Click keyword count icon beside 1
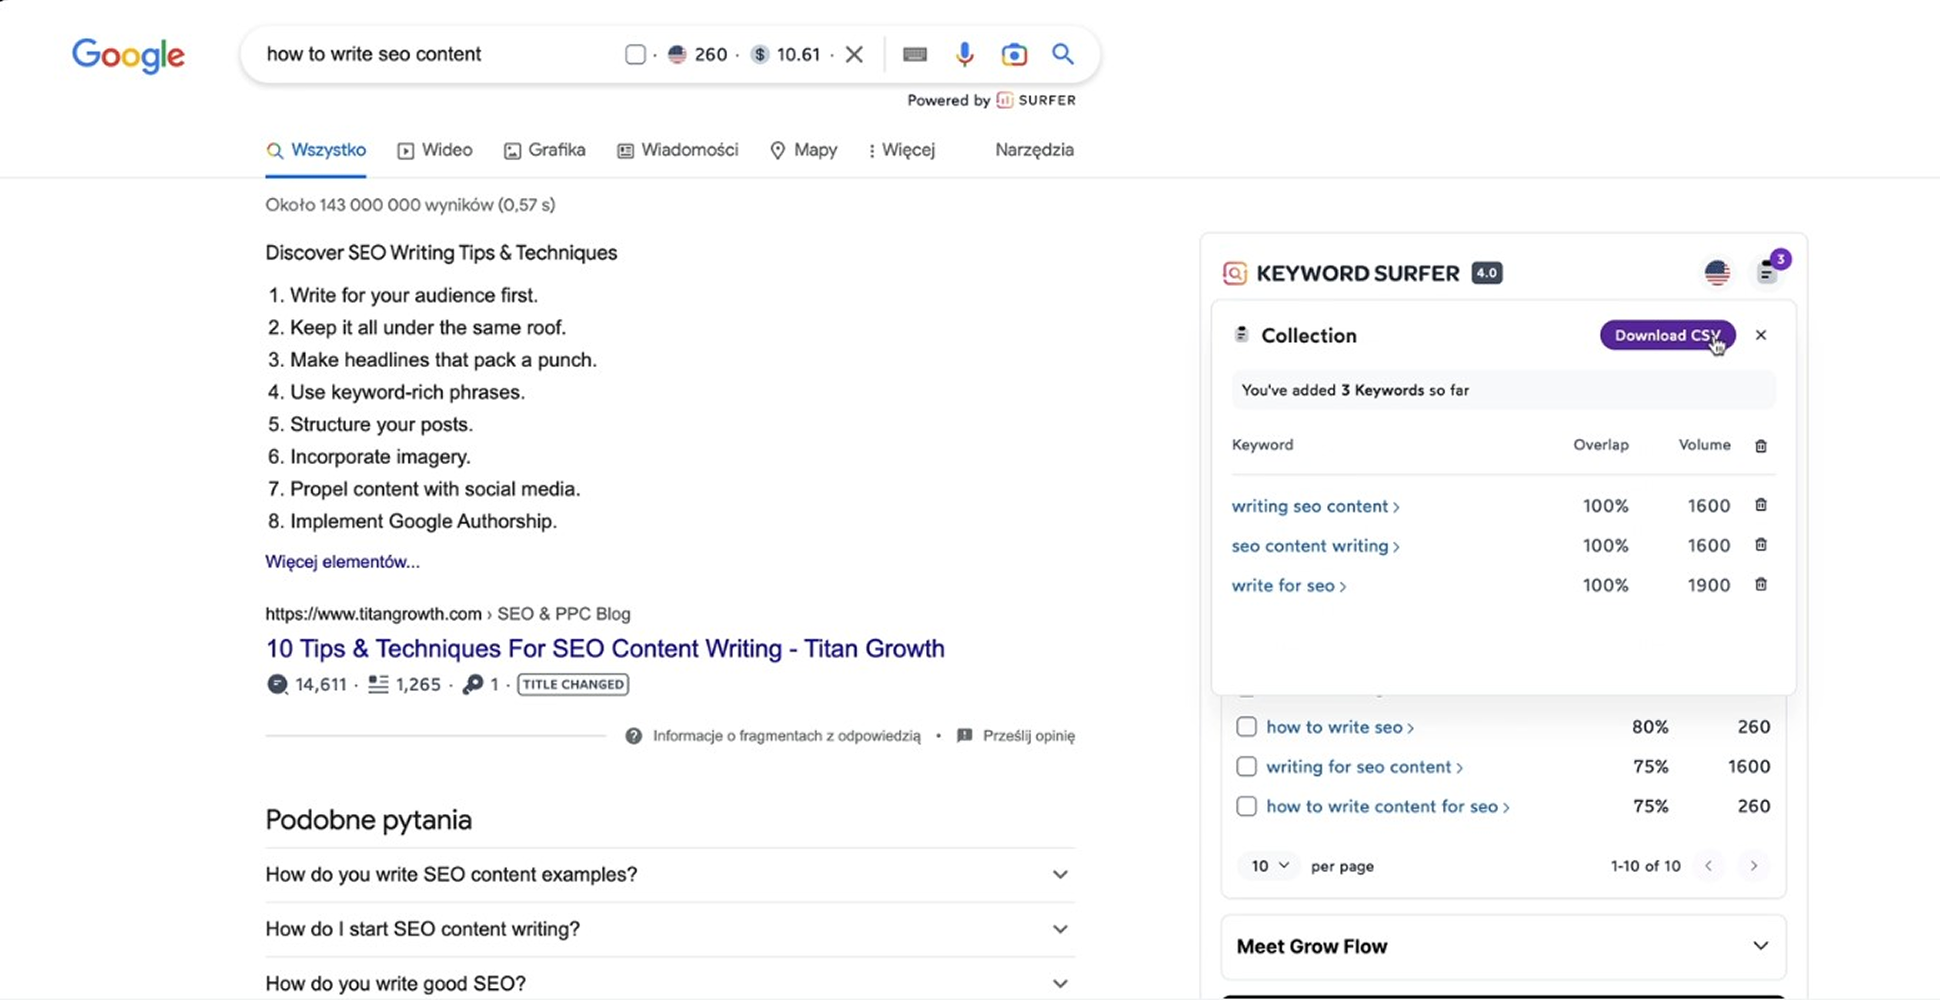This screenshot has width=1940, height=1000. pos(473,684)
